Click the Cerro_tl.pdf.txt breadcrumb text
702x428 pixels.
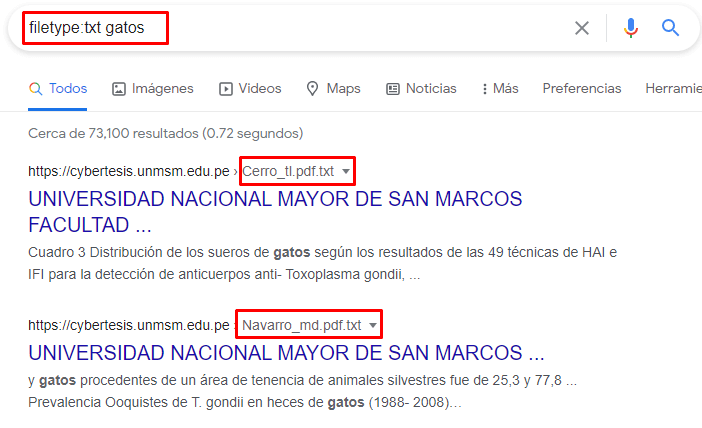(x=288, y=171)
